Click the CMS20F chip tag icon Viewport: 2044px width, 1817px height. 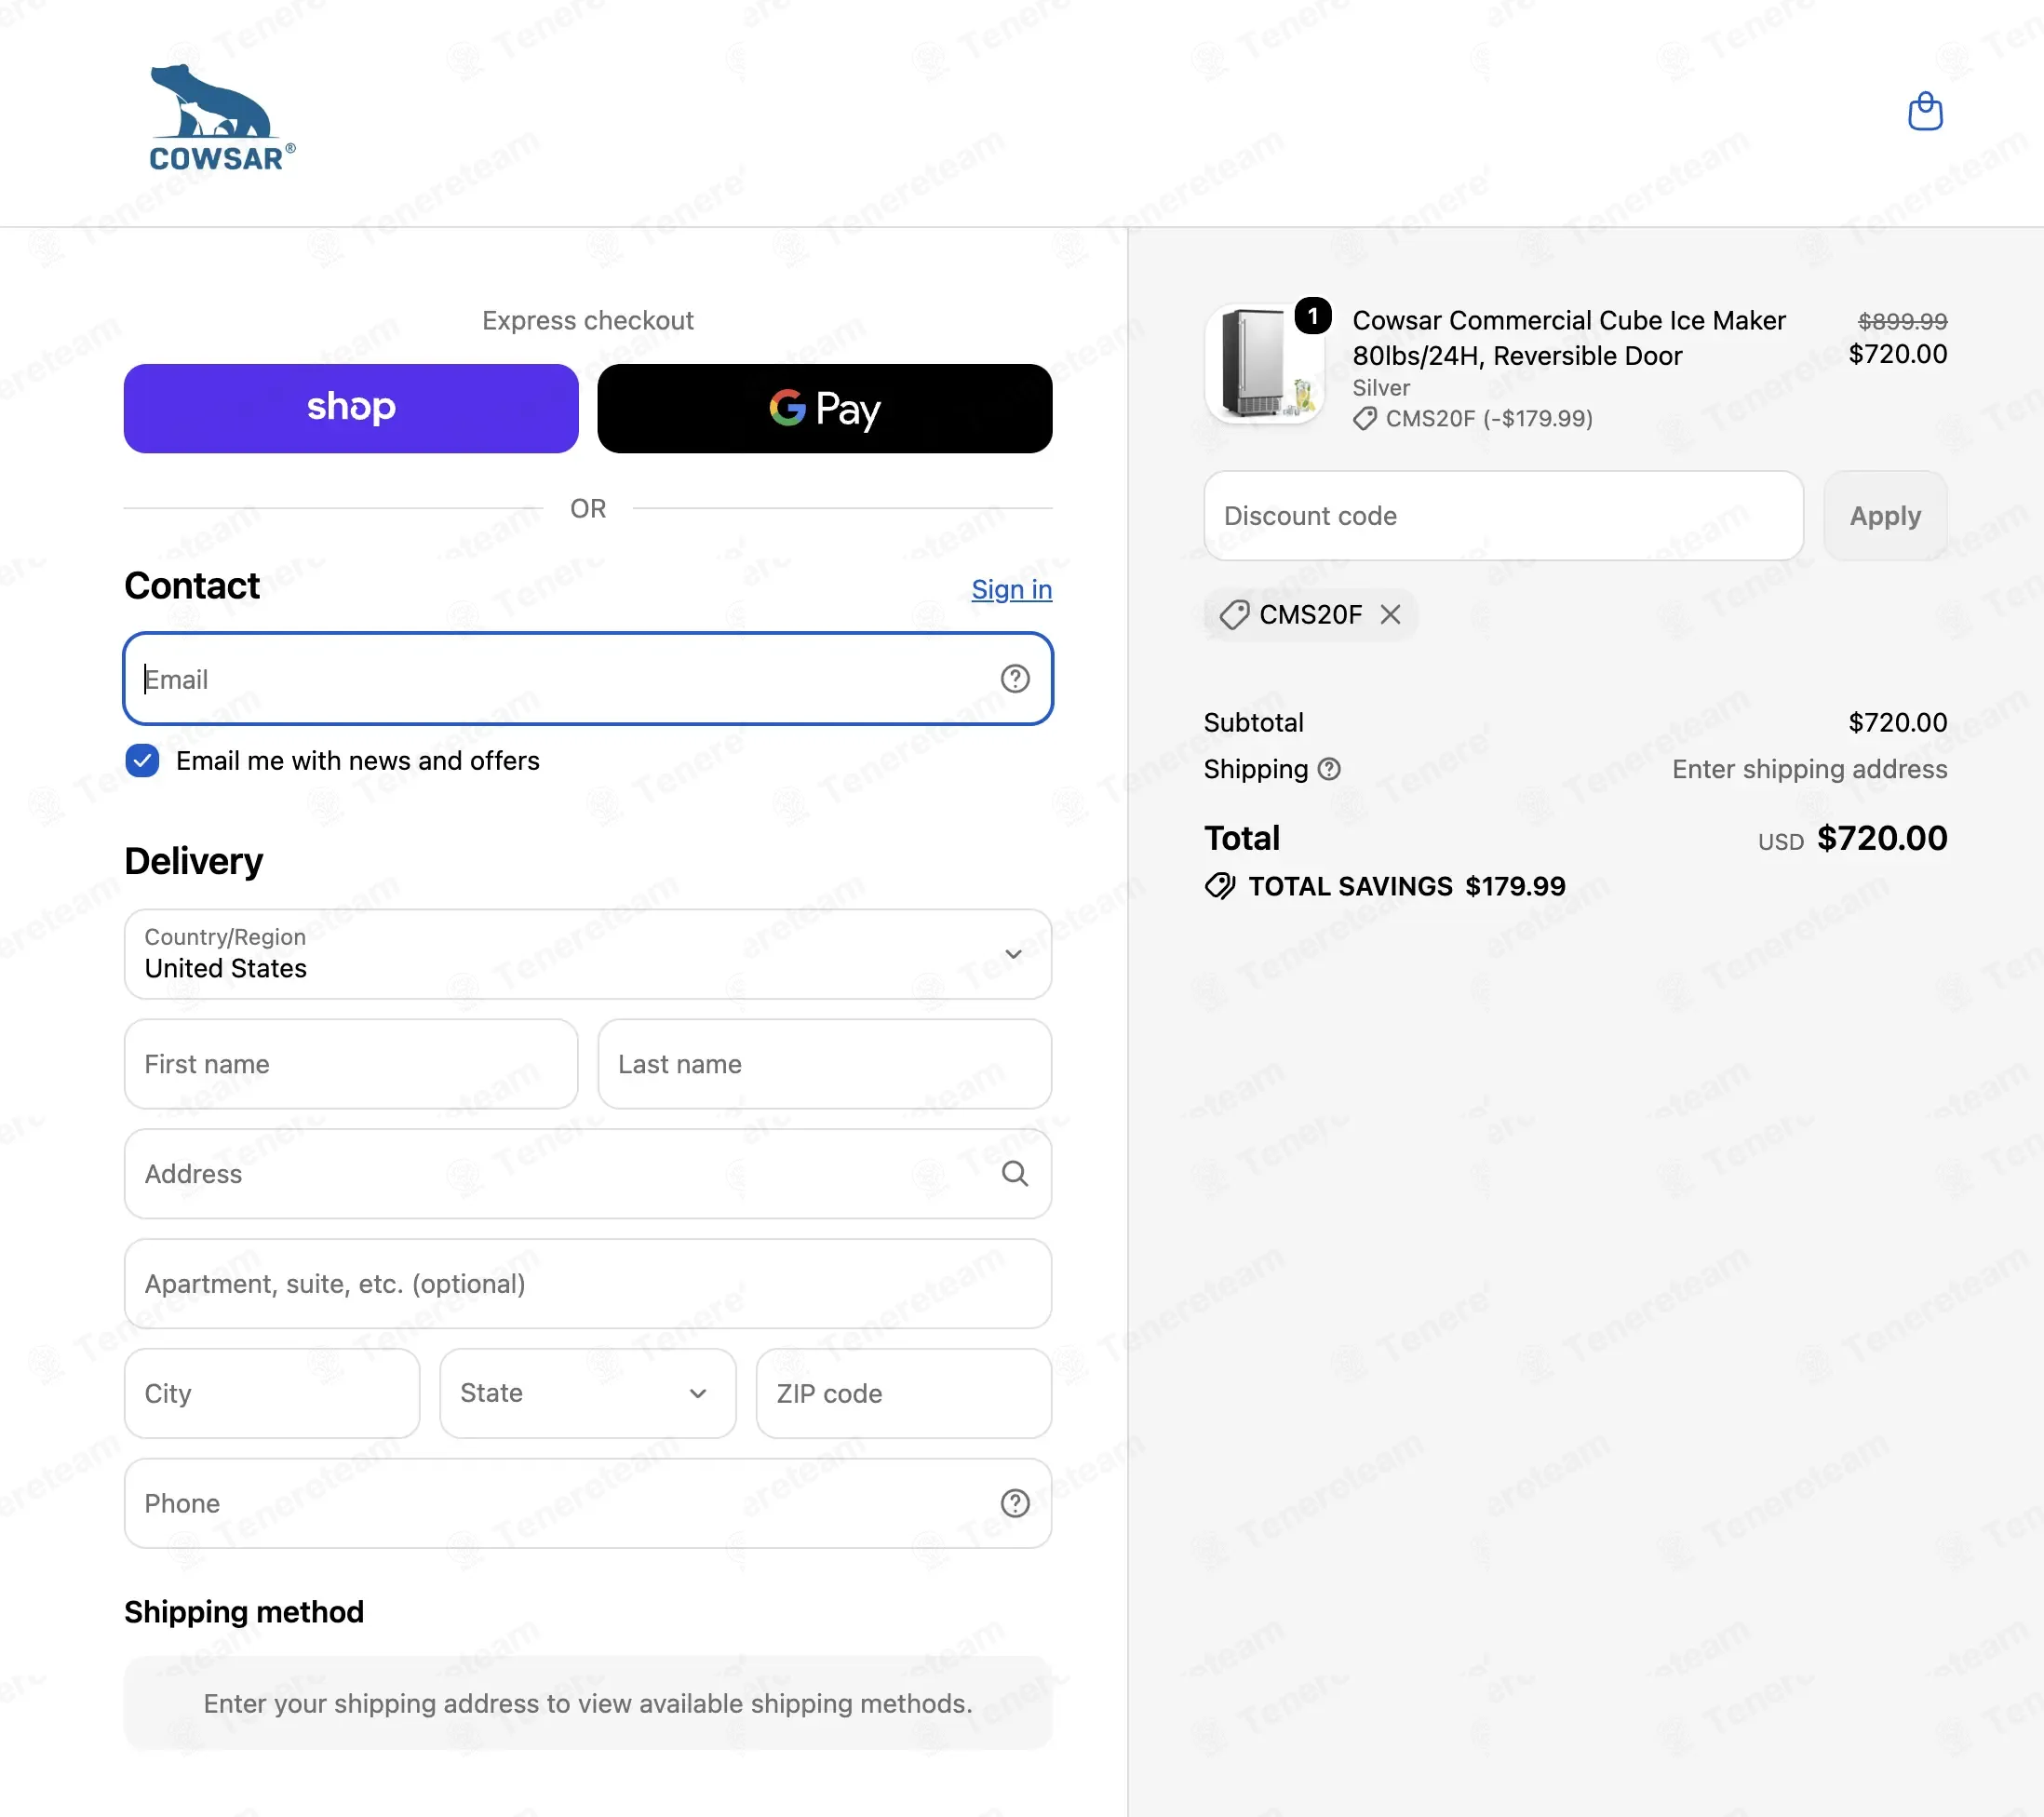coord(1234,614)
